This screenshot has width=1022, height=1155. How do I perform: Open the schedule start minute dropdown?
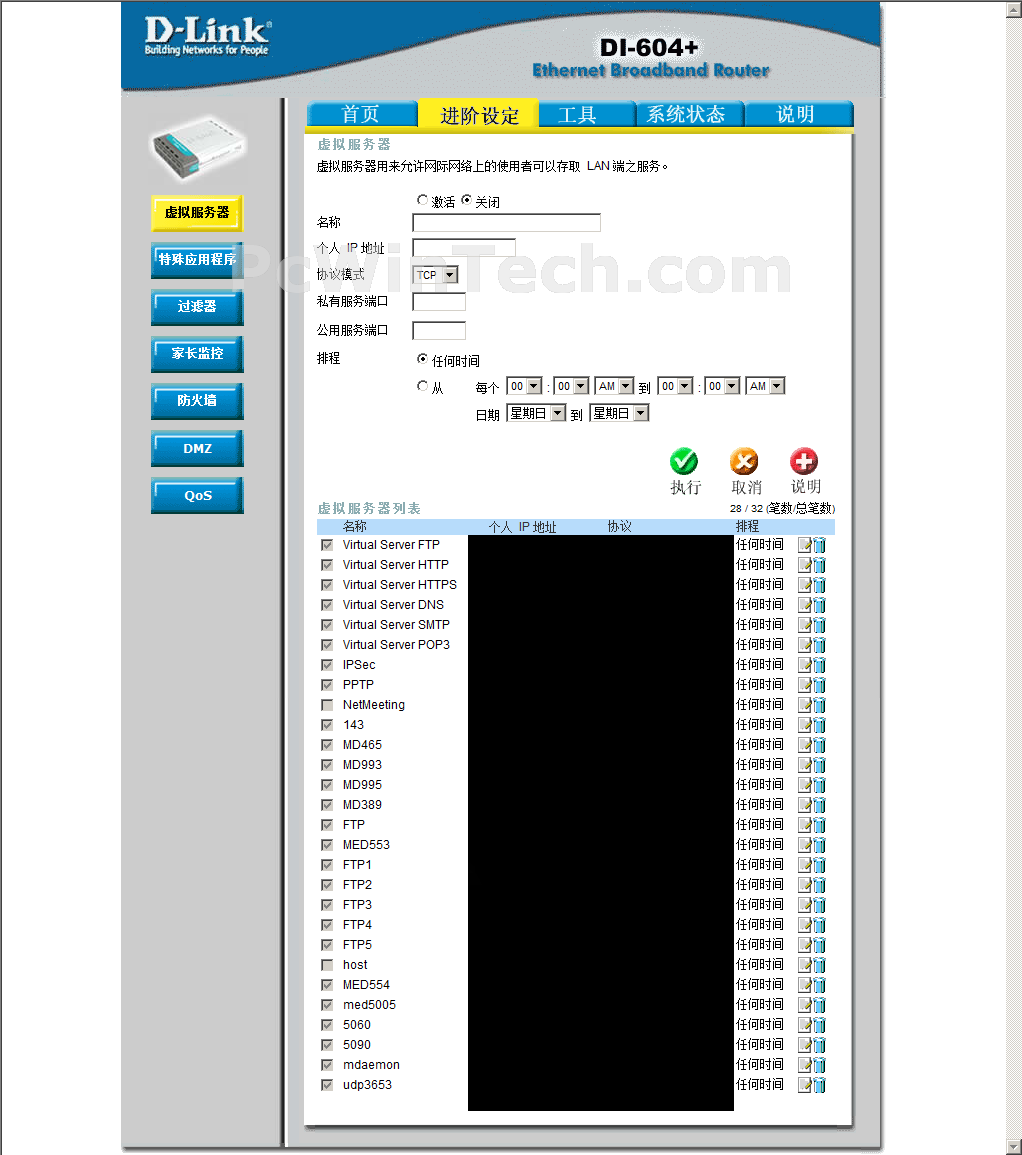coord(572,386)
